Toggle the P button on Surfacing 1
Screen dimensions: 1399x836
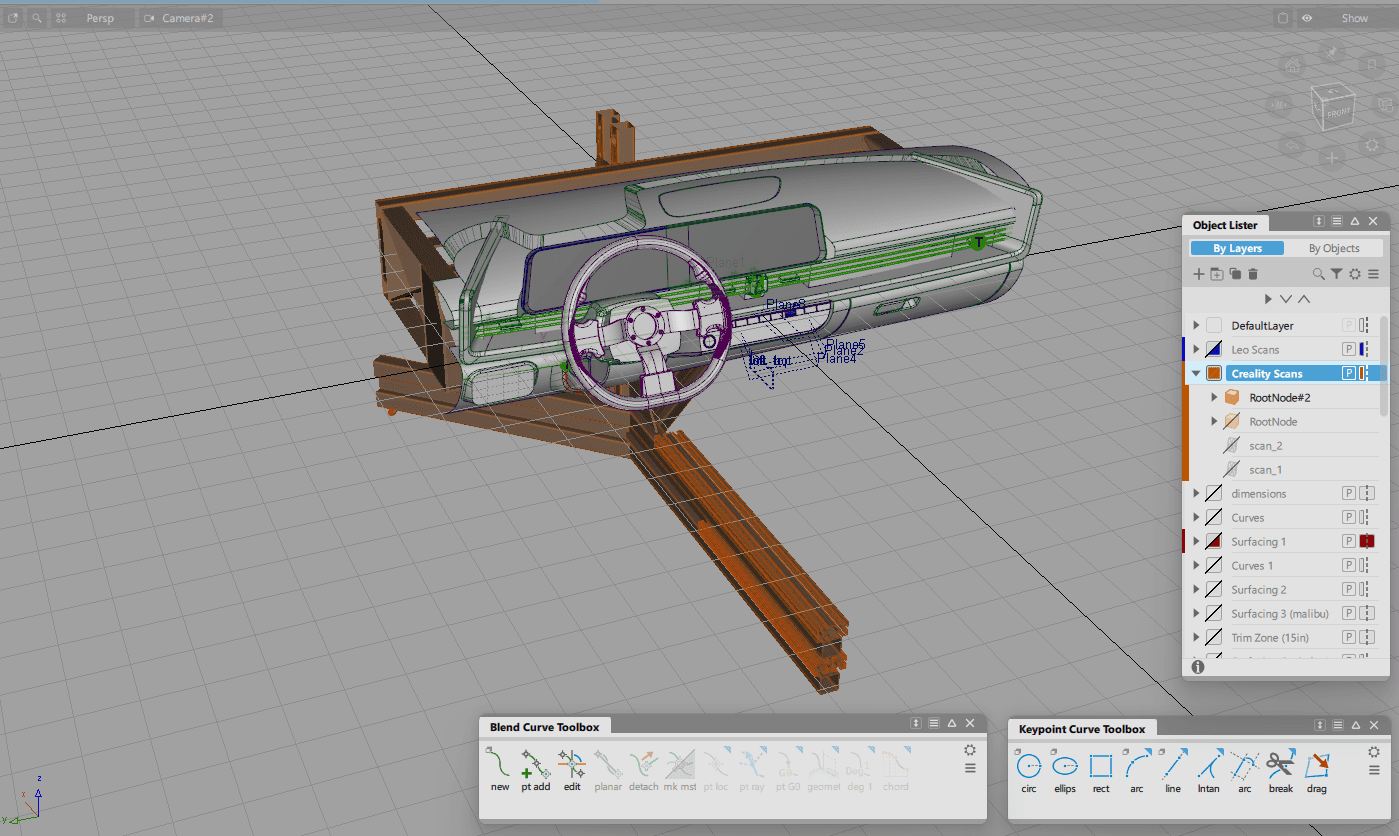[x=1348, y=541]
